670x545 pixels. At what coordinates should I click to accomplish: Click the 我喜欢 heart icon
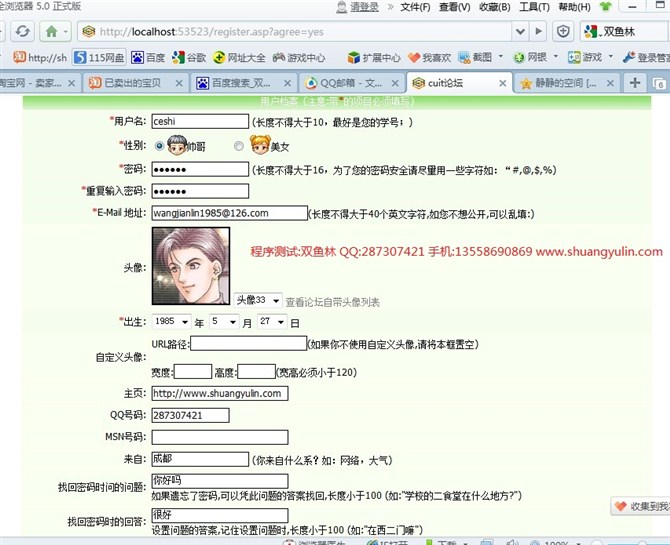[414, 57]
